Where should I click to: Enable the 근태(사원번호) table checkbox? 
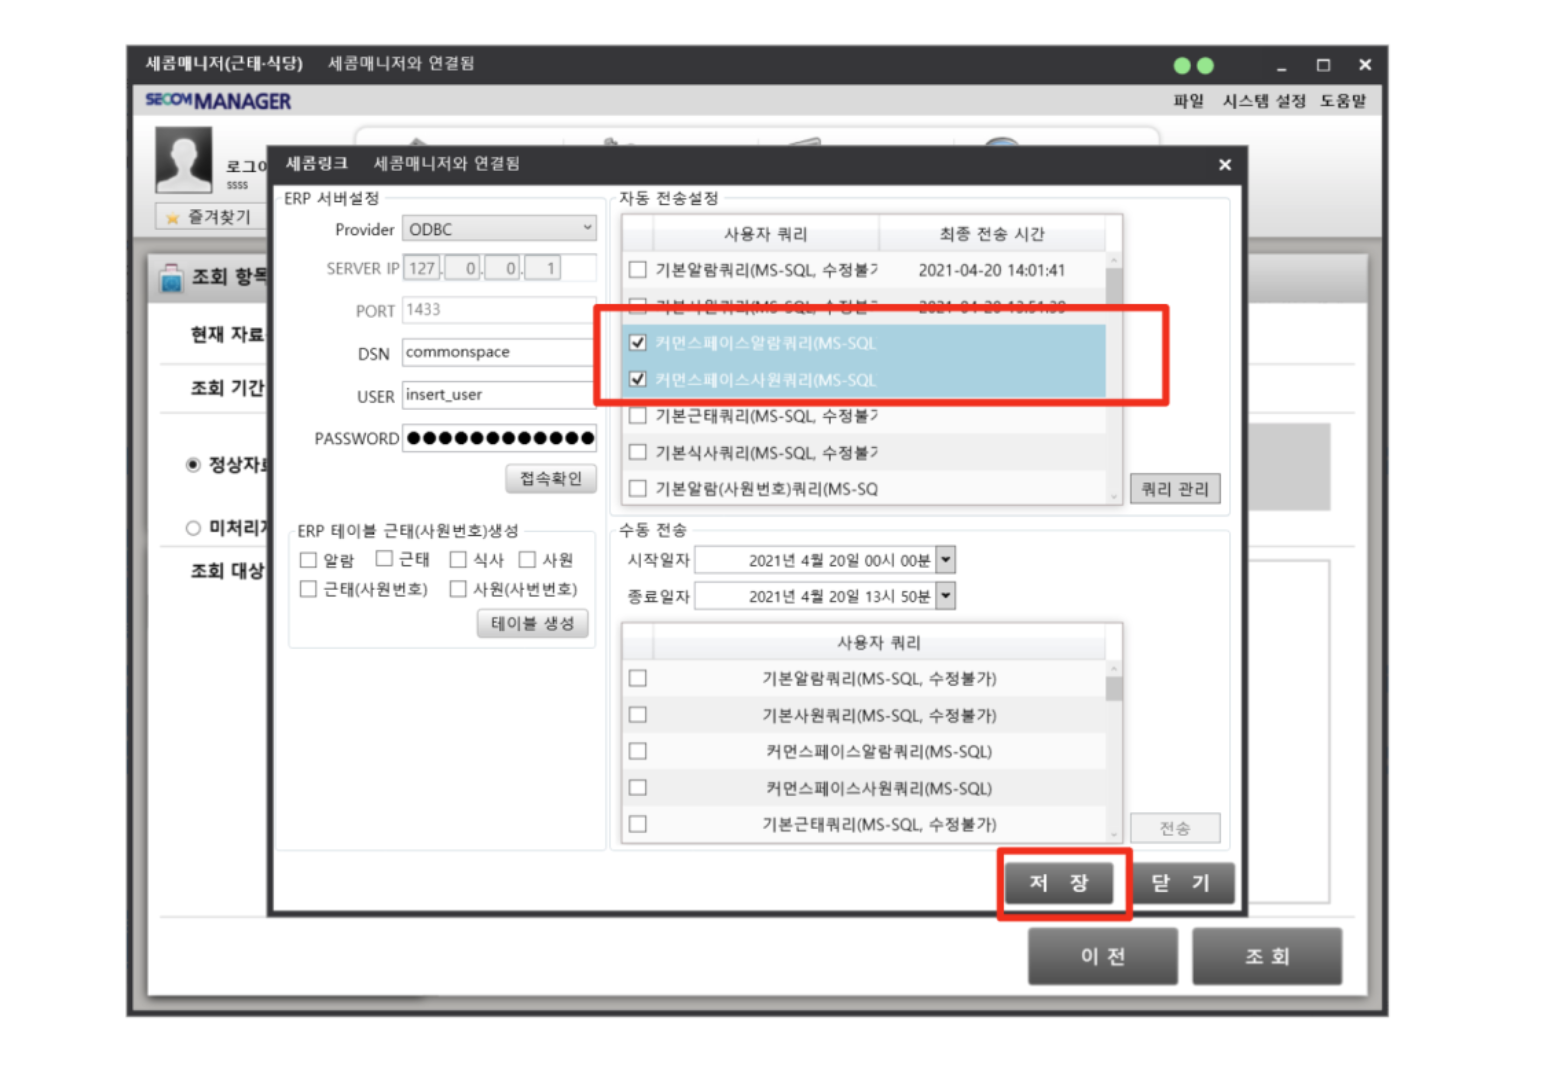tap(309, 589)
